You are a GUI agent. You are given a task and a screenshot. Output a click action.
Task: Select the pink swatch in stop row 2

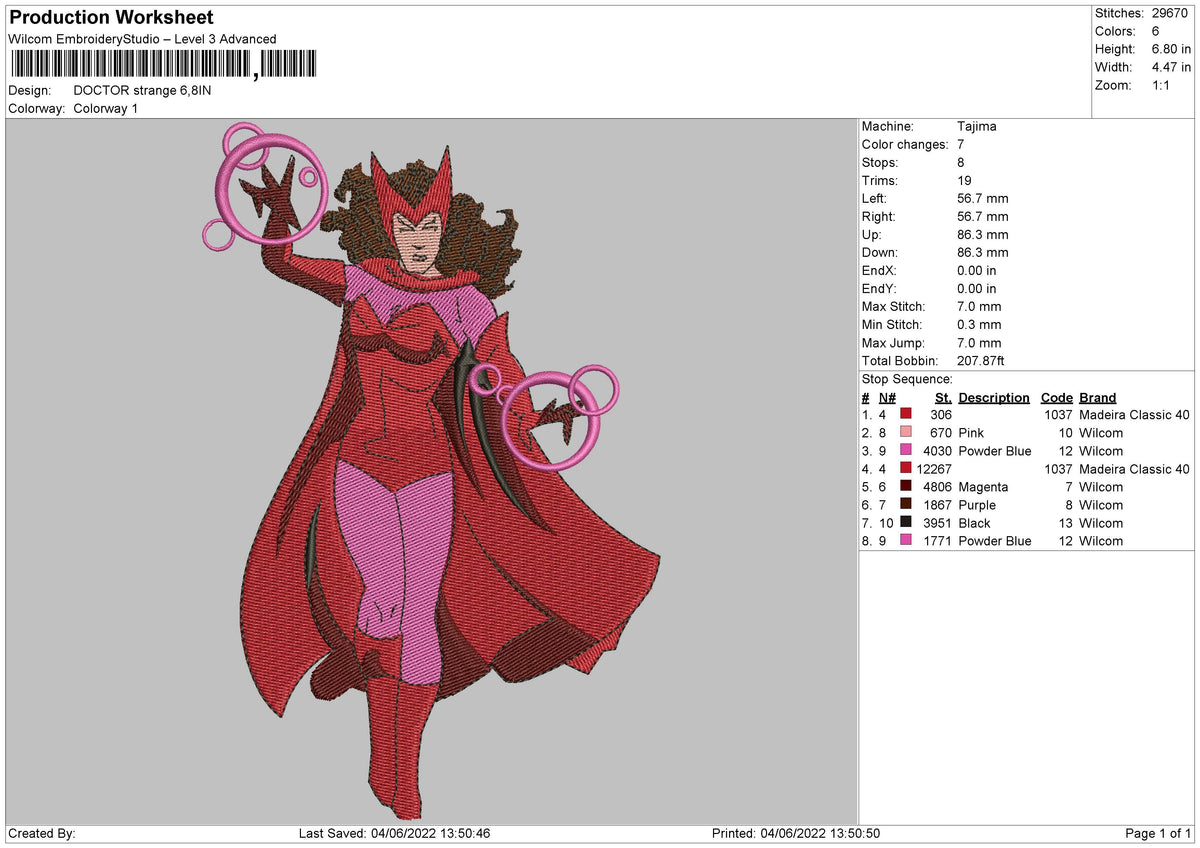pos(906,433)
